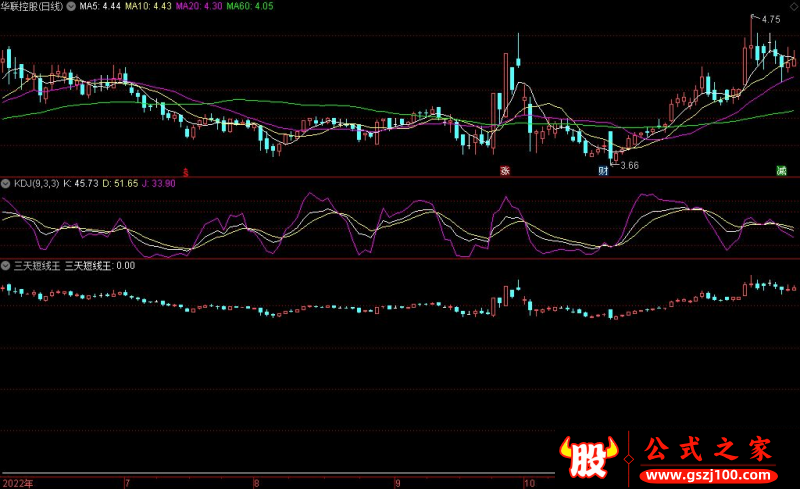
Task: Select the MA10 moving average label
Action: coord(148,6)
